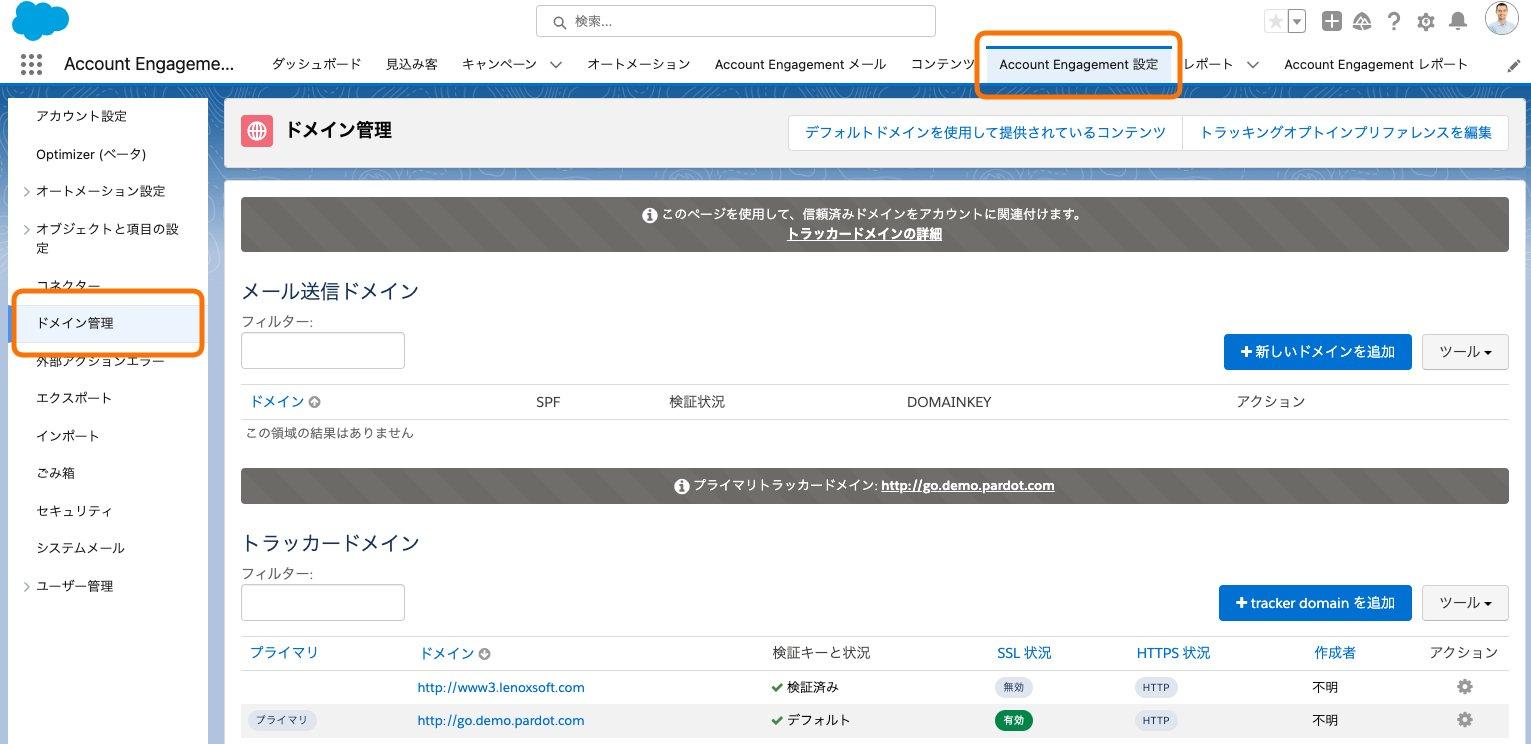
Task: Open http://go.demo.pardot.com link in table row
Action: click(501, 720)
